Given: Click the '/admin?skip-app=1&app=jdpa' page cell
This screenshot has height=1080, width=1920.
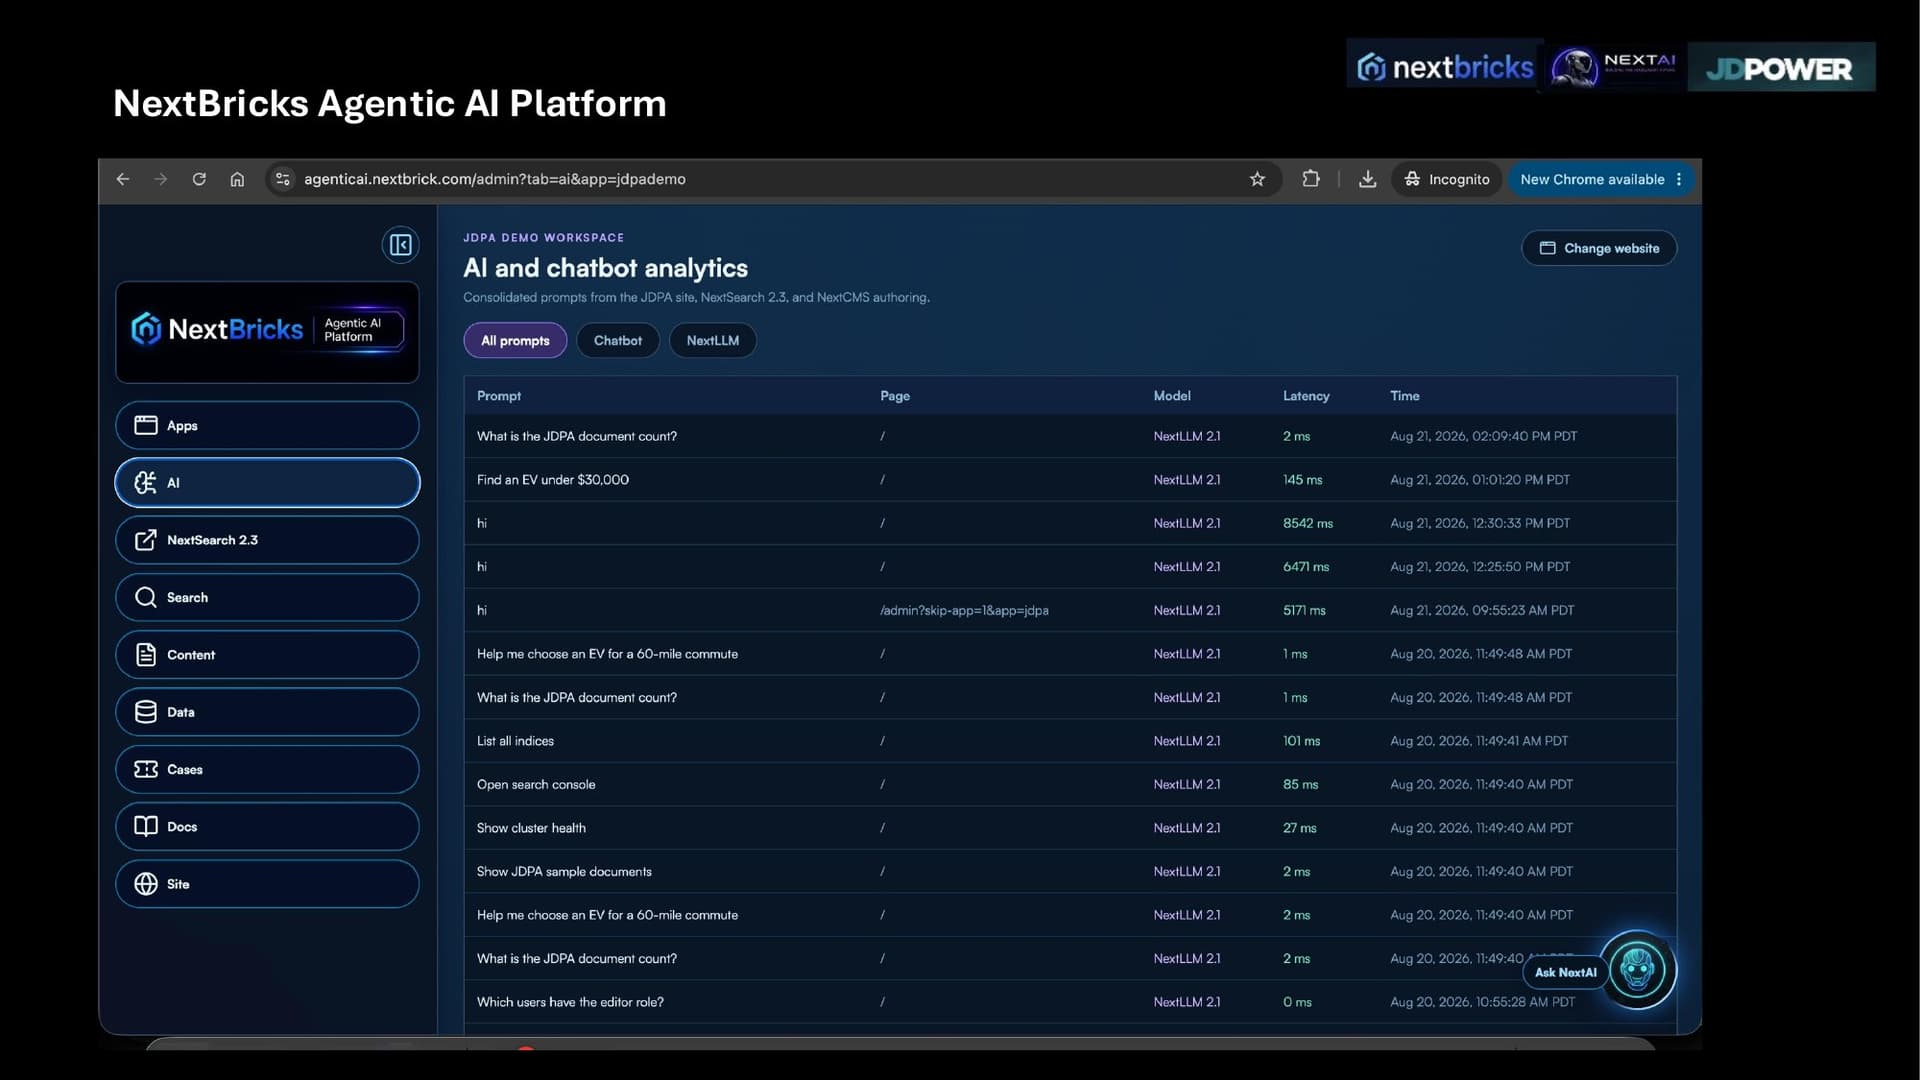Looking at the screenshot, I should tap(964, 610).
